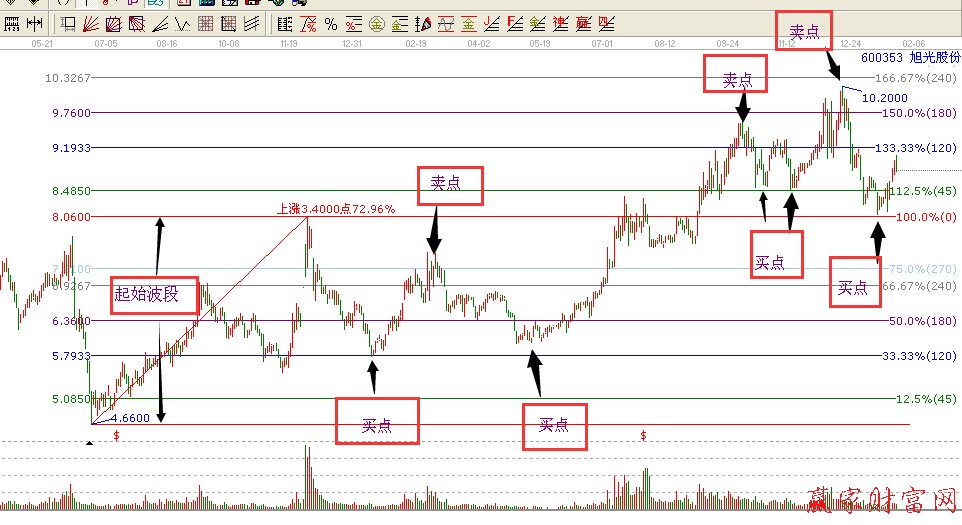962x525 pixels.
Task: Select the red fan lines tool
Action: [91, 23]
